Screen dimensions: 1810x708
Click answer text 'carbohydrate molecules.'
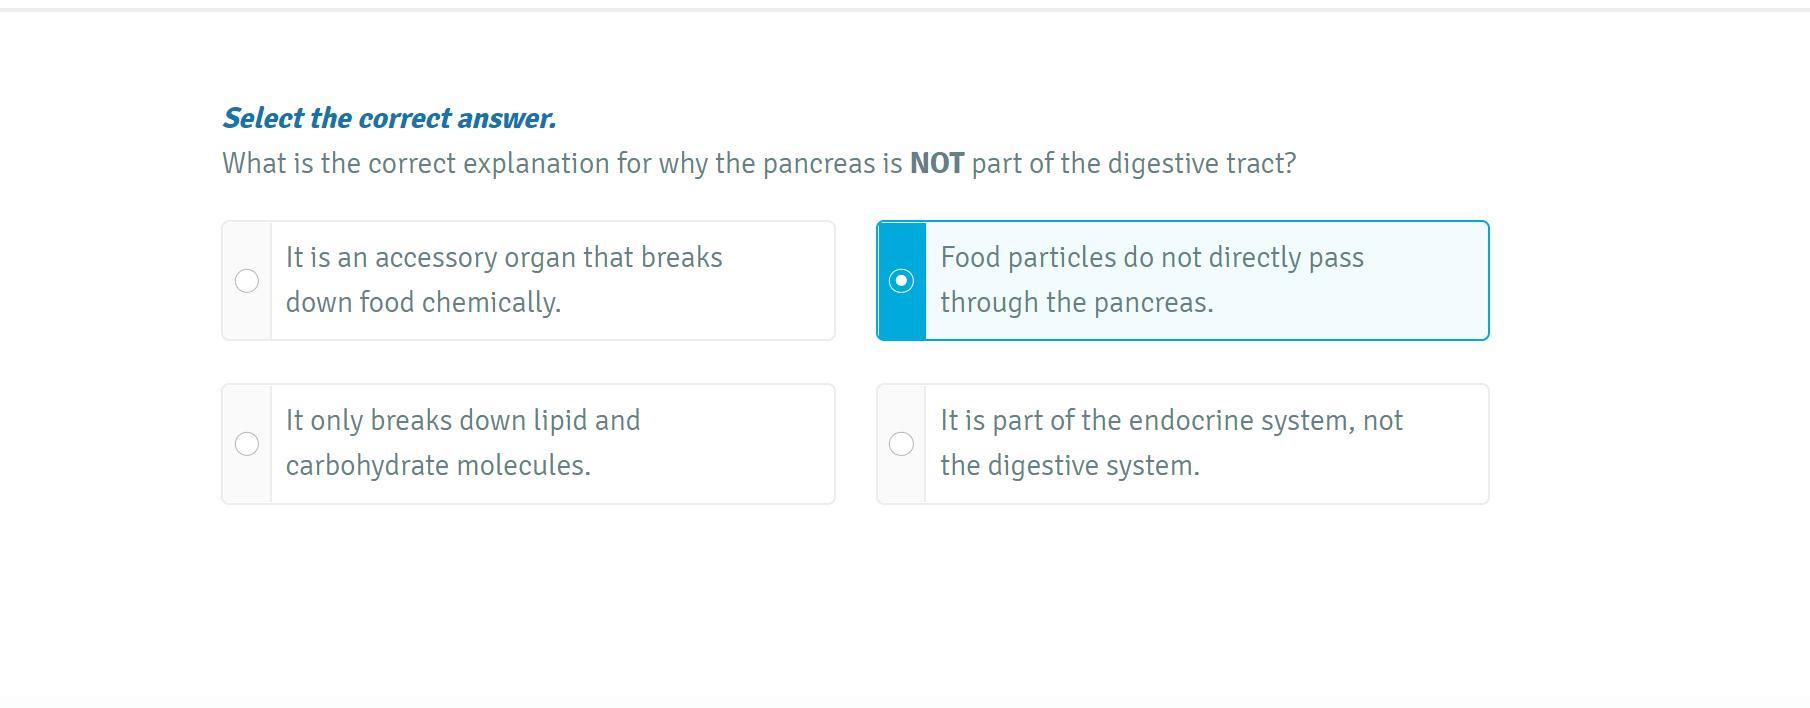(438, 465)
